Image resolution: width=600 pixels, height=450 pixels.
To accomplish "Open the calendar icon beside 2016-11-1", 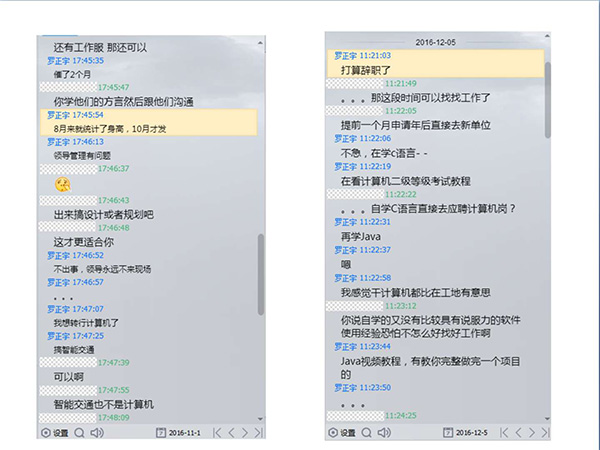I will (161, 433).
